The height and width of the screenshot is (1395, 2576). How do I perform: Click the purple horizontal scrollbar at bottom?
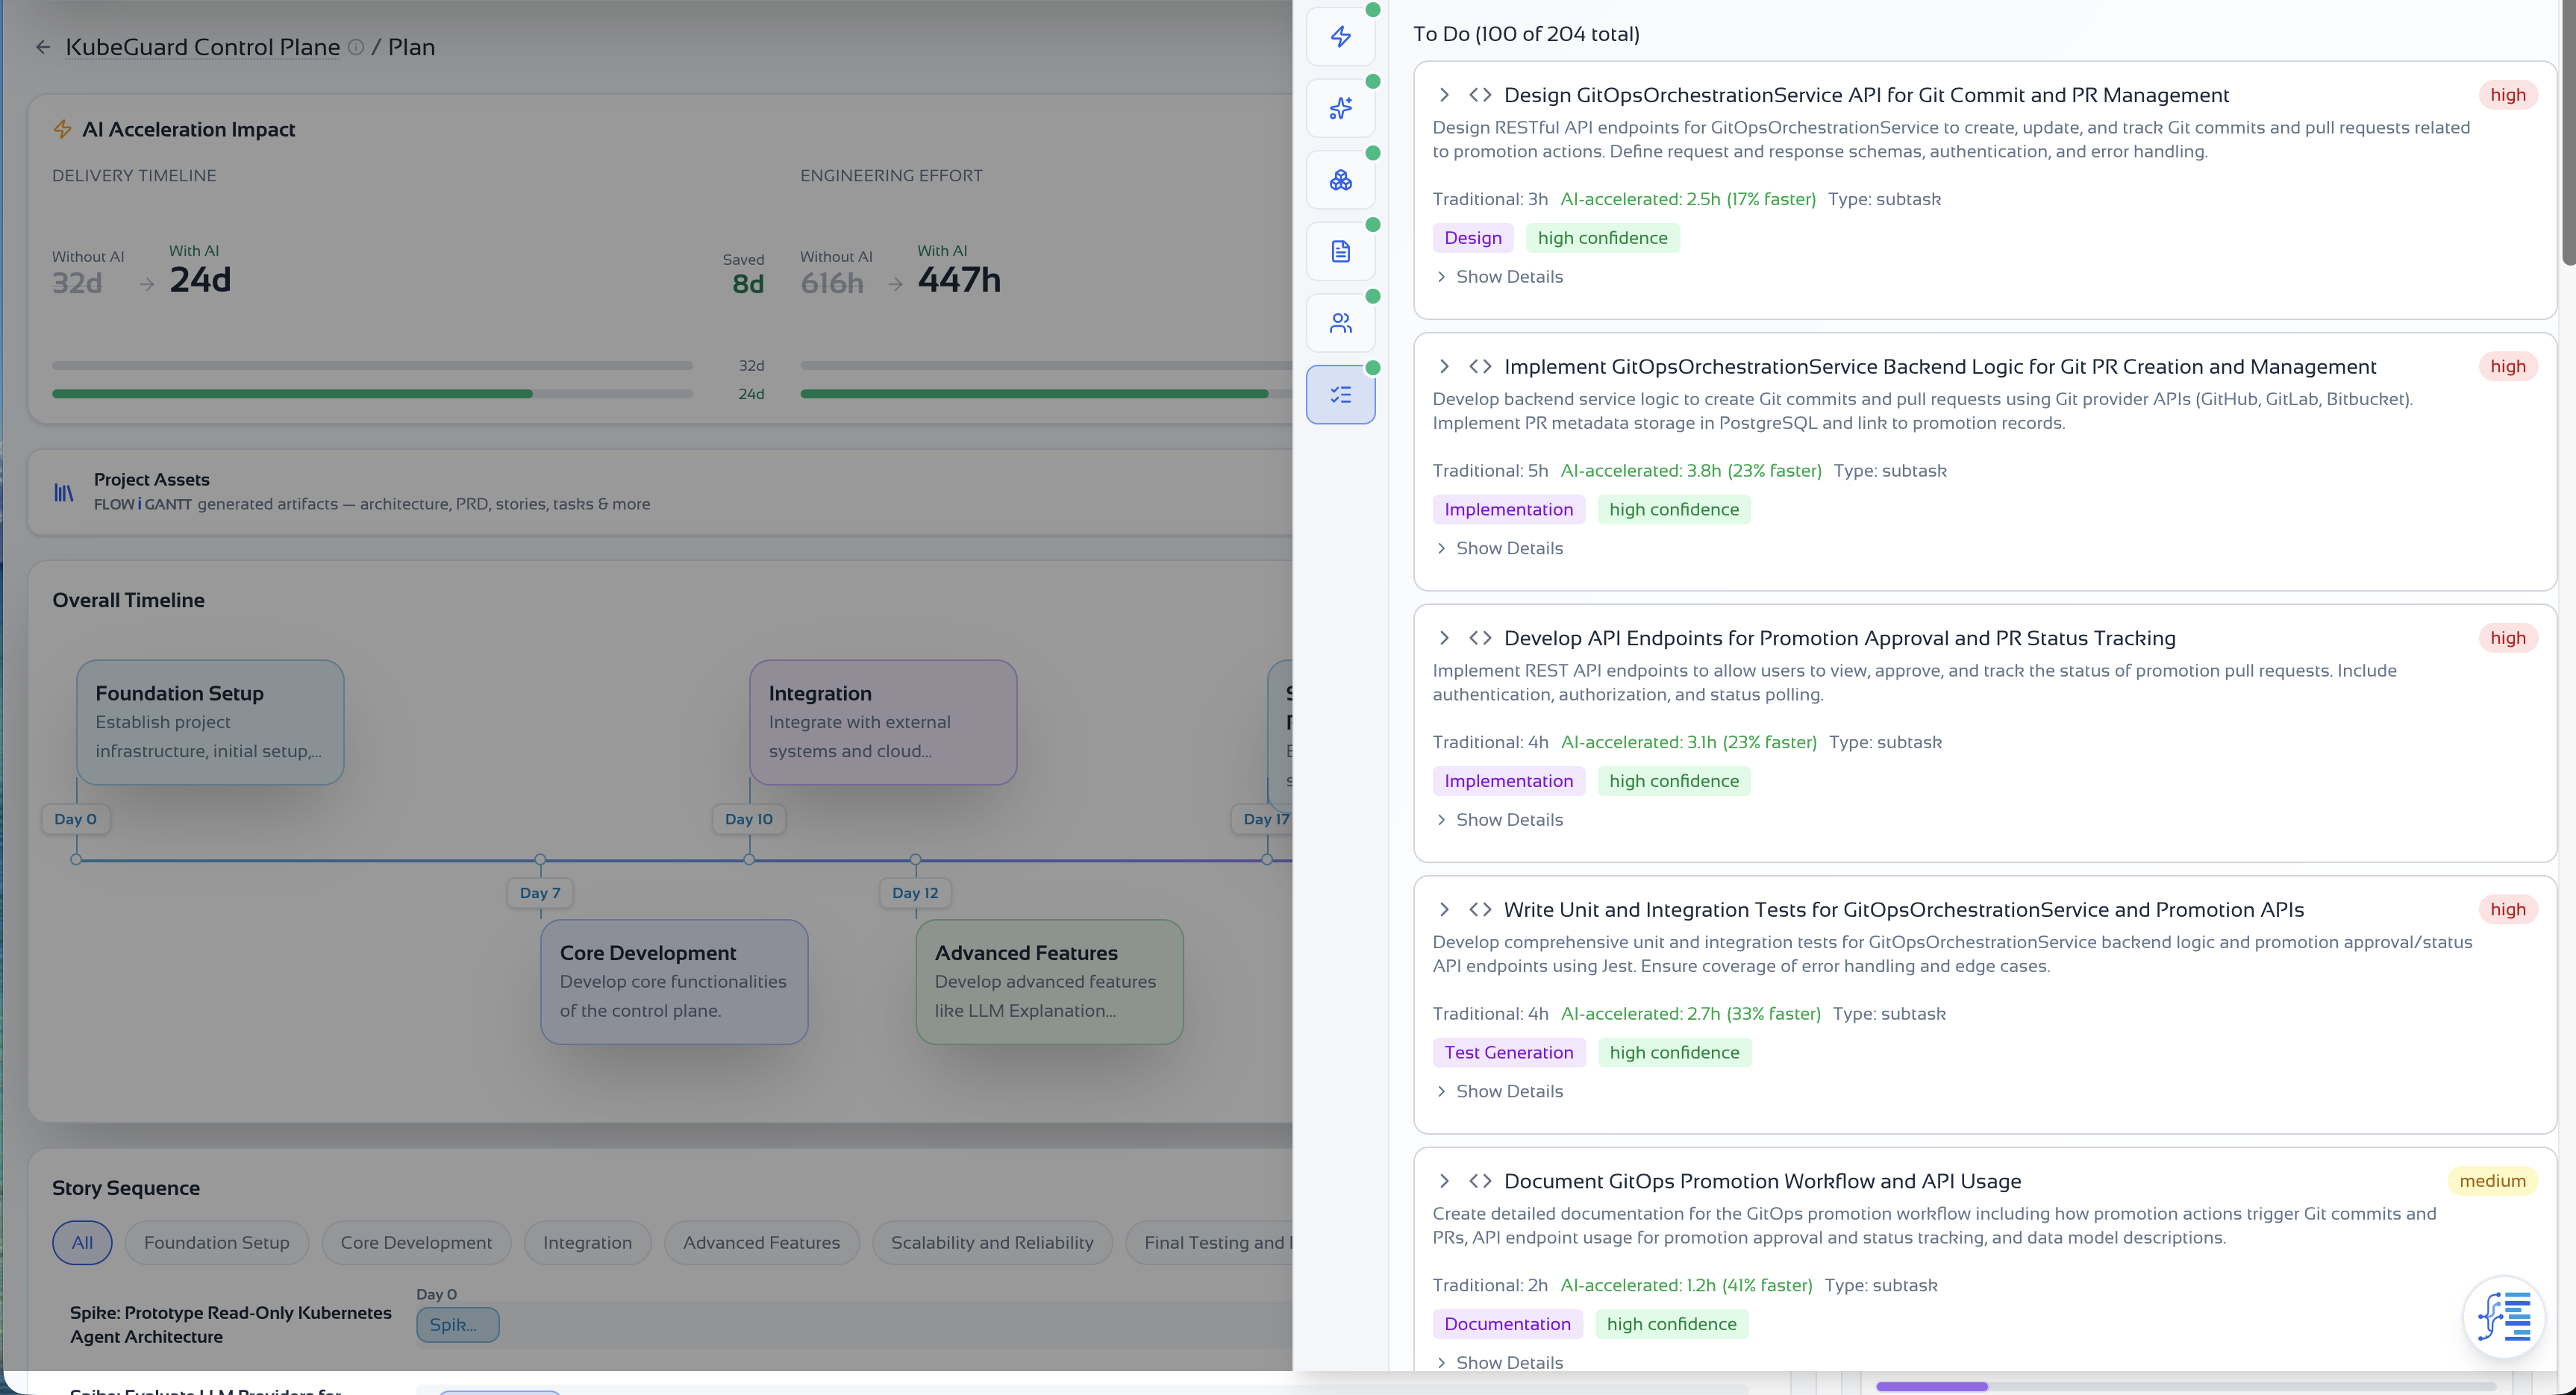pyautogui.click(x=1931, y=1386)
